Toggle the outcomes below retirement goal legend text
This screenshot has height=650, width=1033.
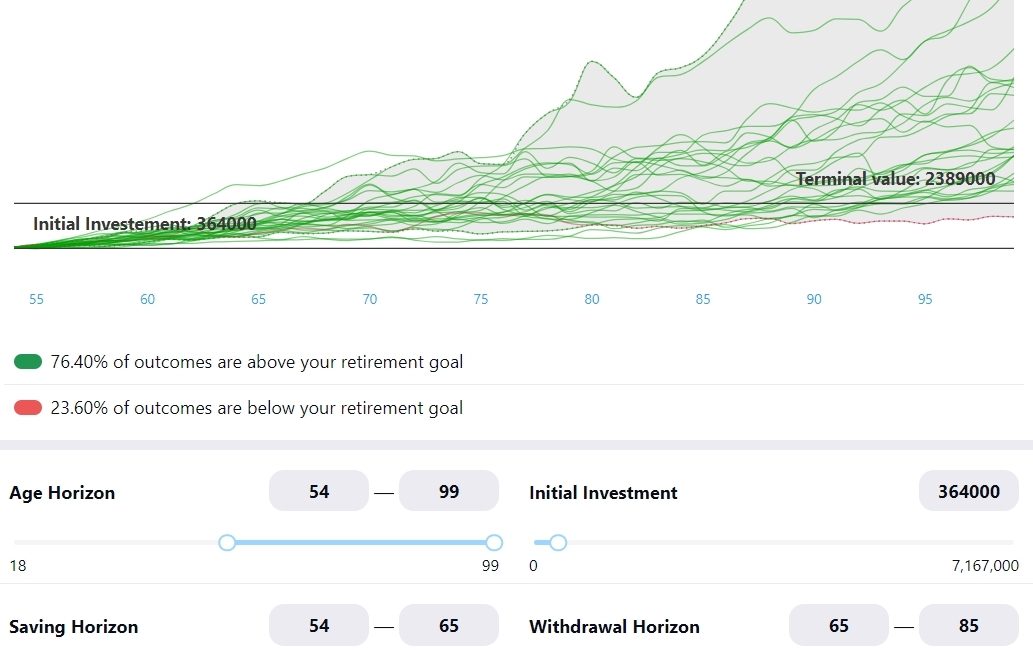coord(257,408)
